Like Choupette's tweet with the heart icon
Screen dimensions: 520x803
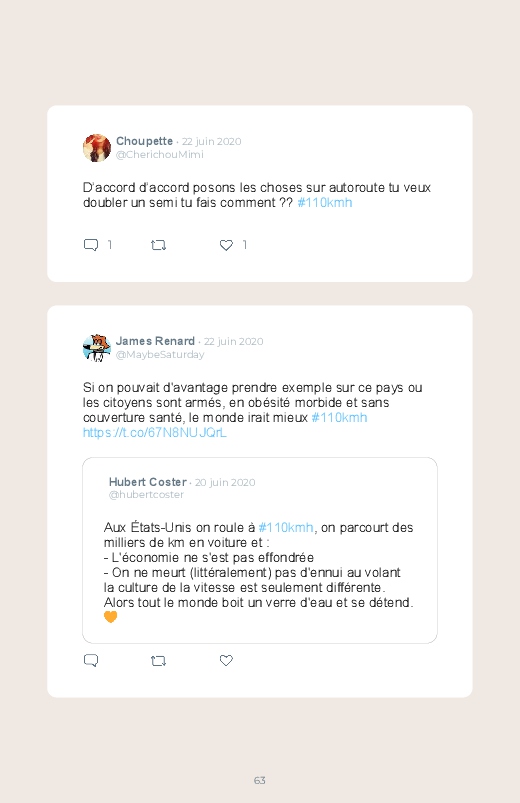click(x=226, y=245)
